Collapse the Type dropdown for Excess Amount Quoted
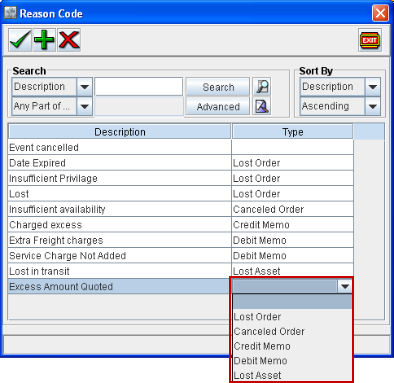This screenshot has width=394, height=383. tap(345, 286)
